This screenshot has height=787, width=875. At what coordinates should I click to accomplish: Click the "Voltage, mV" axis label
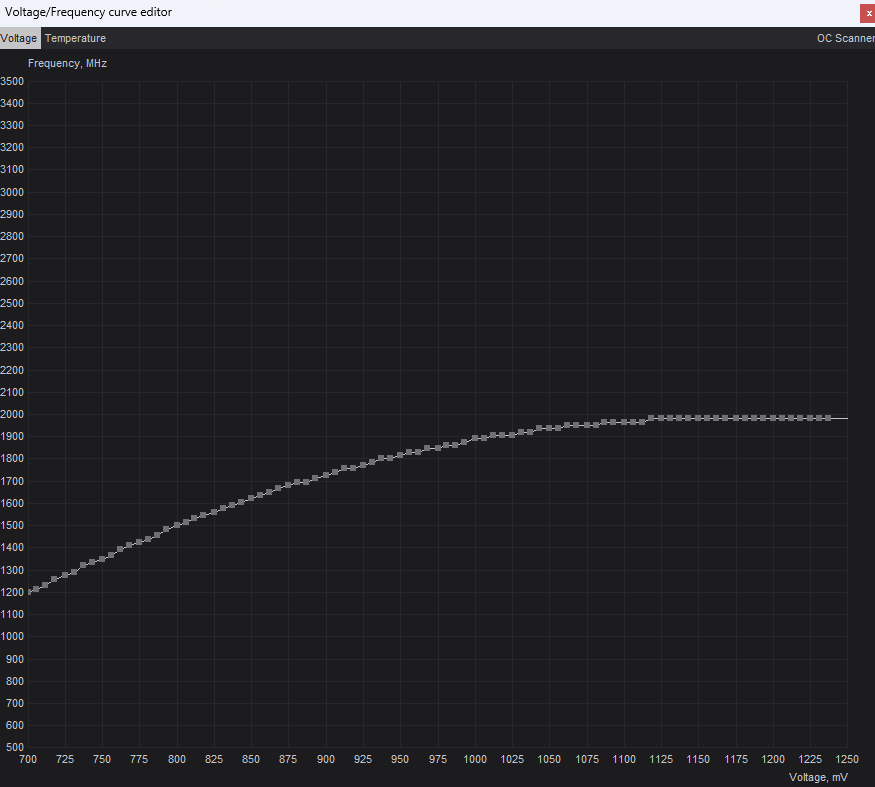(x=818, y=777)
